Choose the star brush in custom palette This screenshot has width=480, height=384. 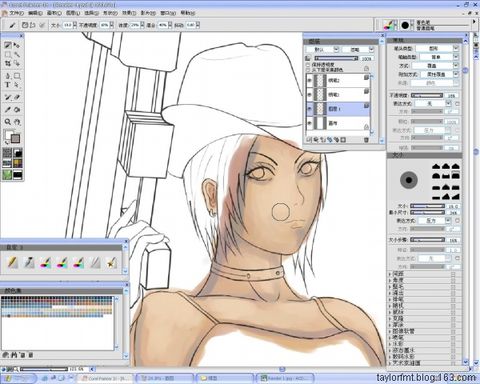click(112, 263)
